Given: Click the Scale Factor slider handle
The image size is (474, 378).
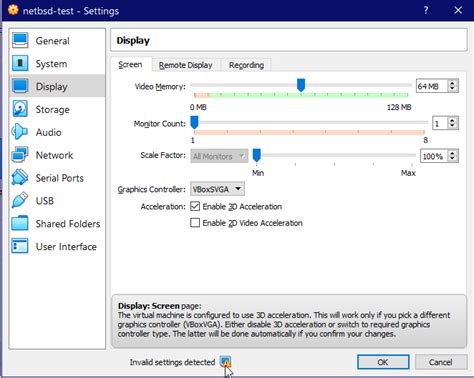Looking at the screenshot, I should pos(257,155).
